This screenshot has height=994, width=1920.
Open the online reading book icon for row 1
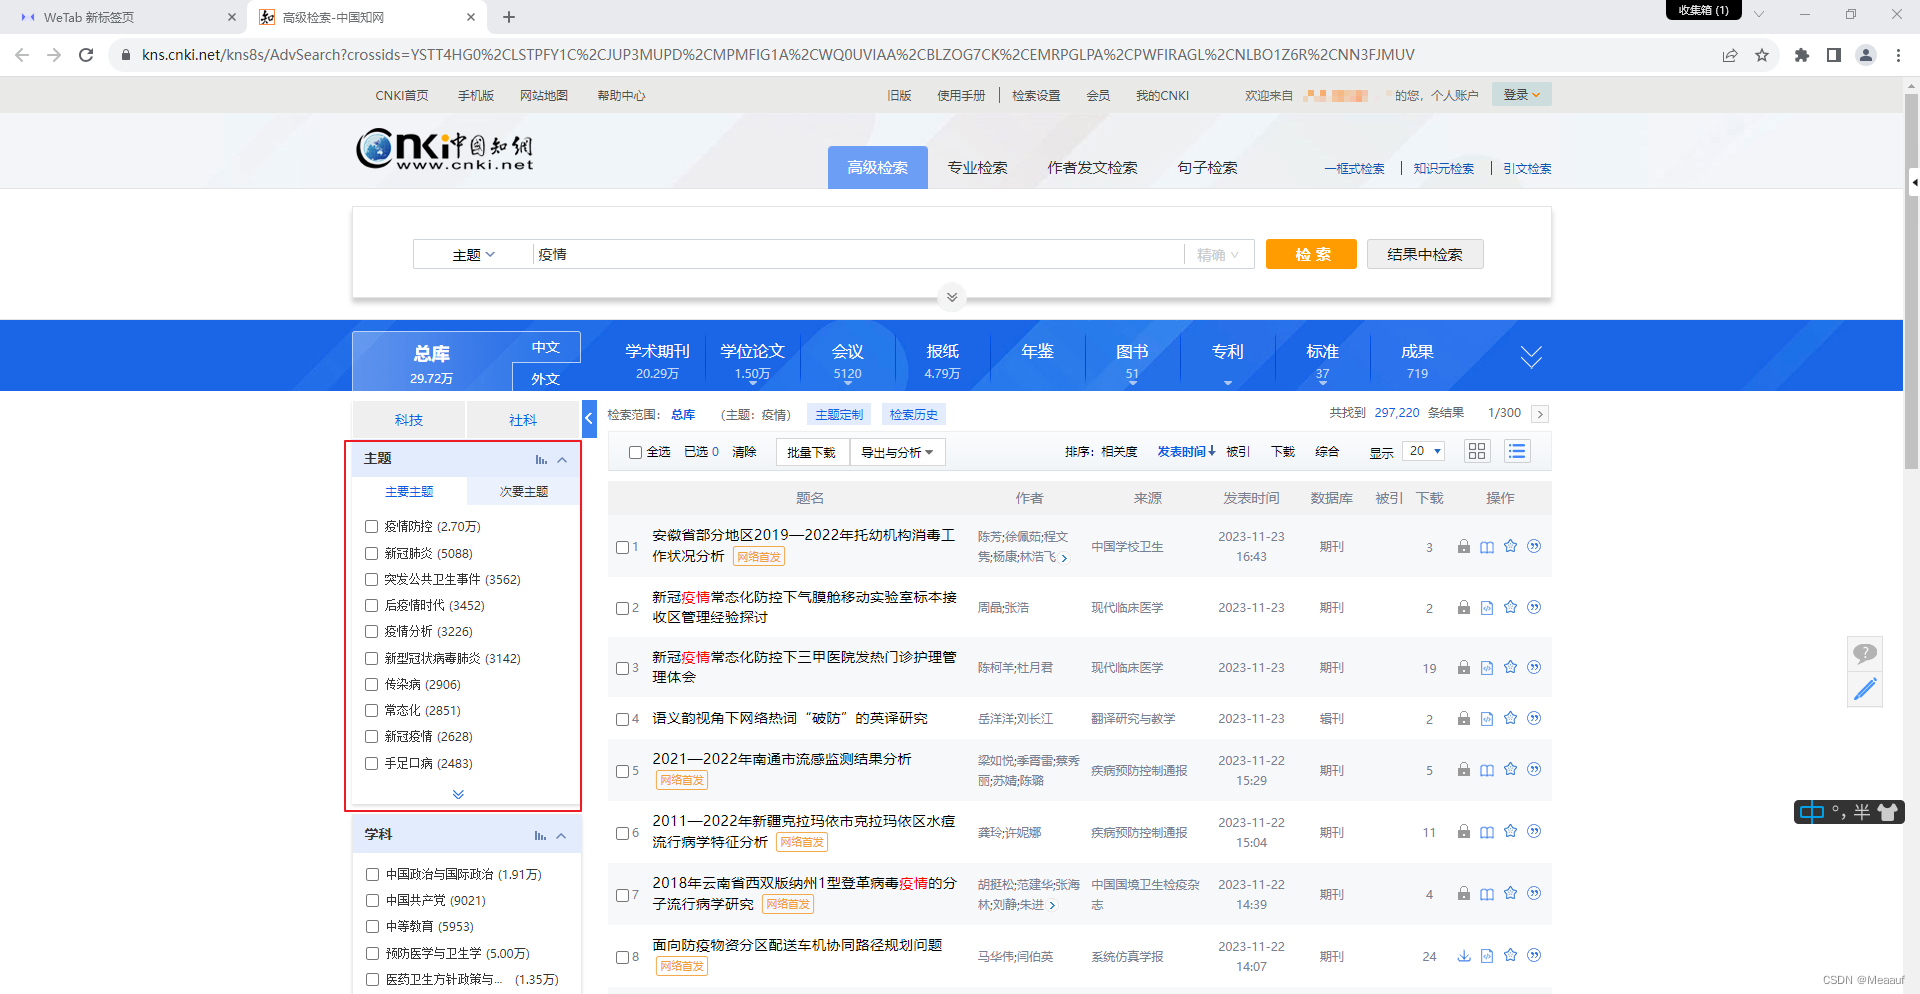(x=1487, y=547)
